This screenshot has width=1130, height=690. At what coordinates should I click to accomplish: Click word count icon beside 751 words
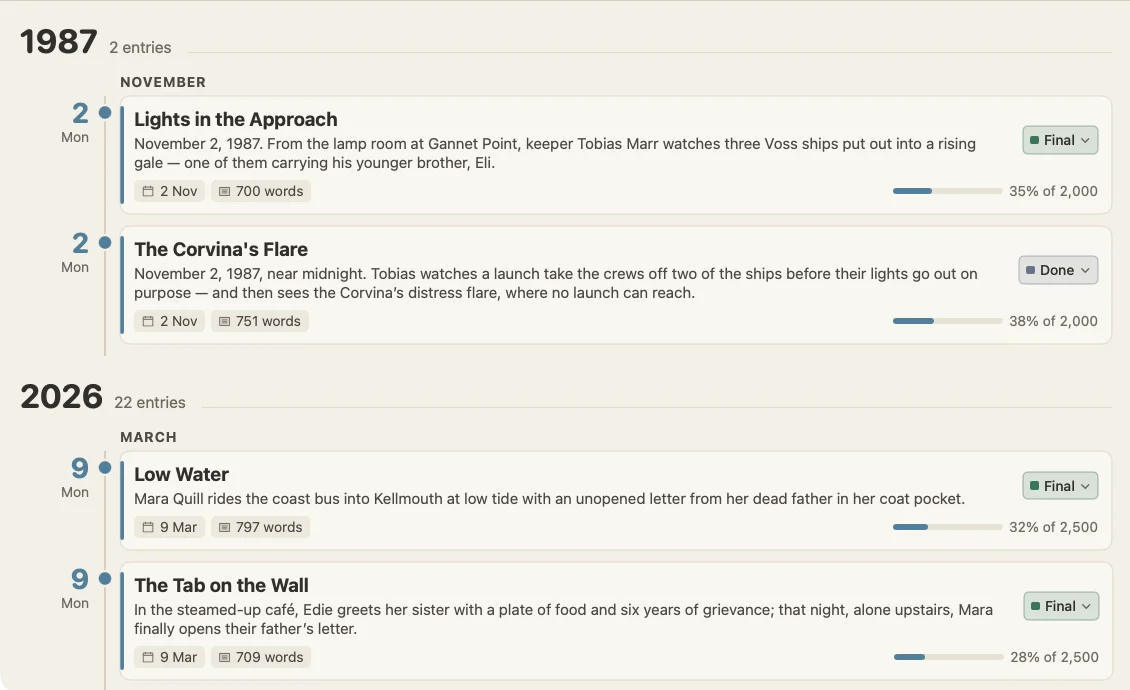[224, 321]
